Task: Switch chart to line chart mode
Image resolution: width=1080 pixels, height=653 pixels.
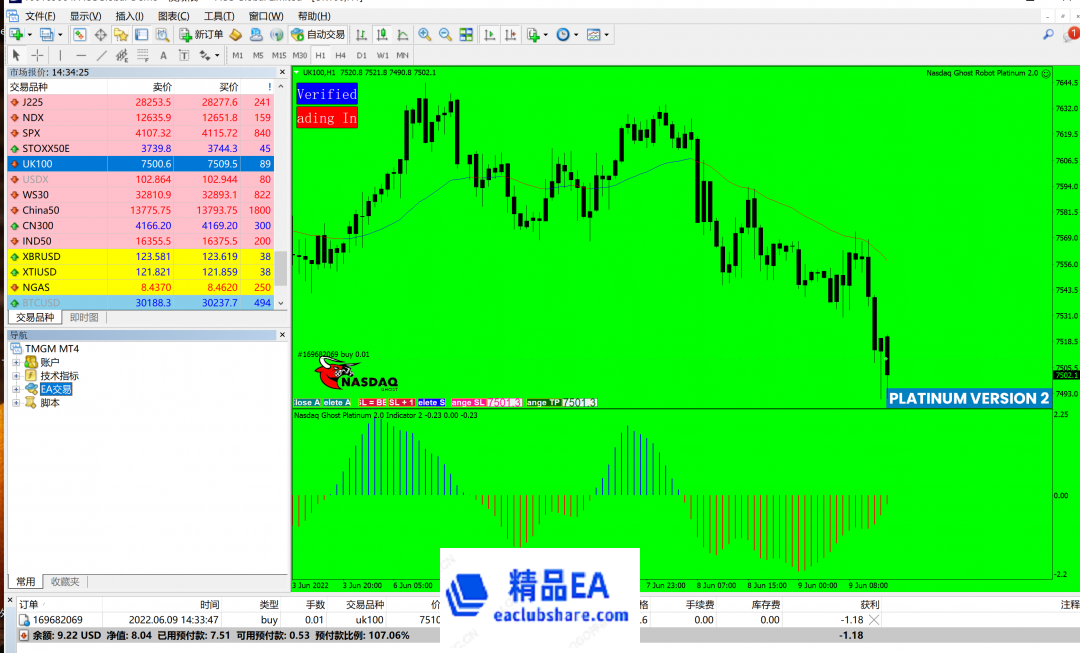Action: point(403,34)
